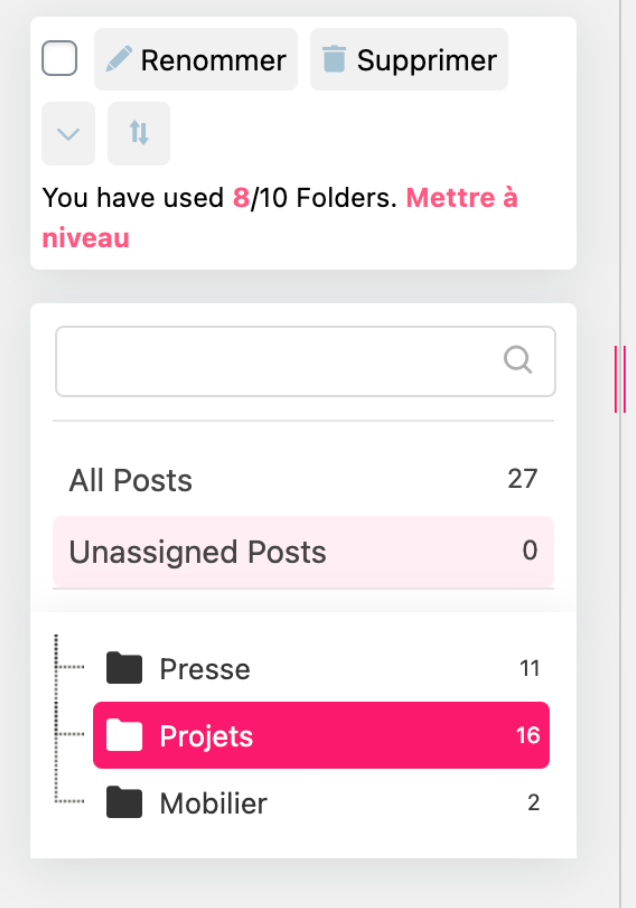Select the Projets folder row
Viewport: 636px width, 908px height.
(x=320, y=735)
